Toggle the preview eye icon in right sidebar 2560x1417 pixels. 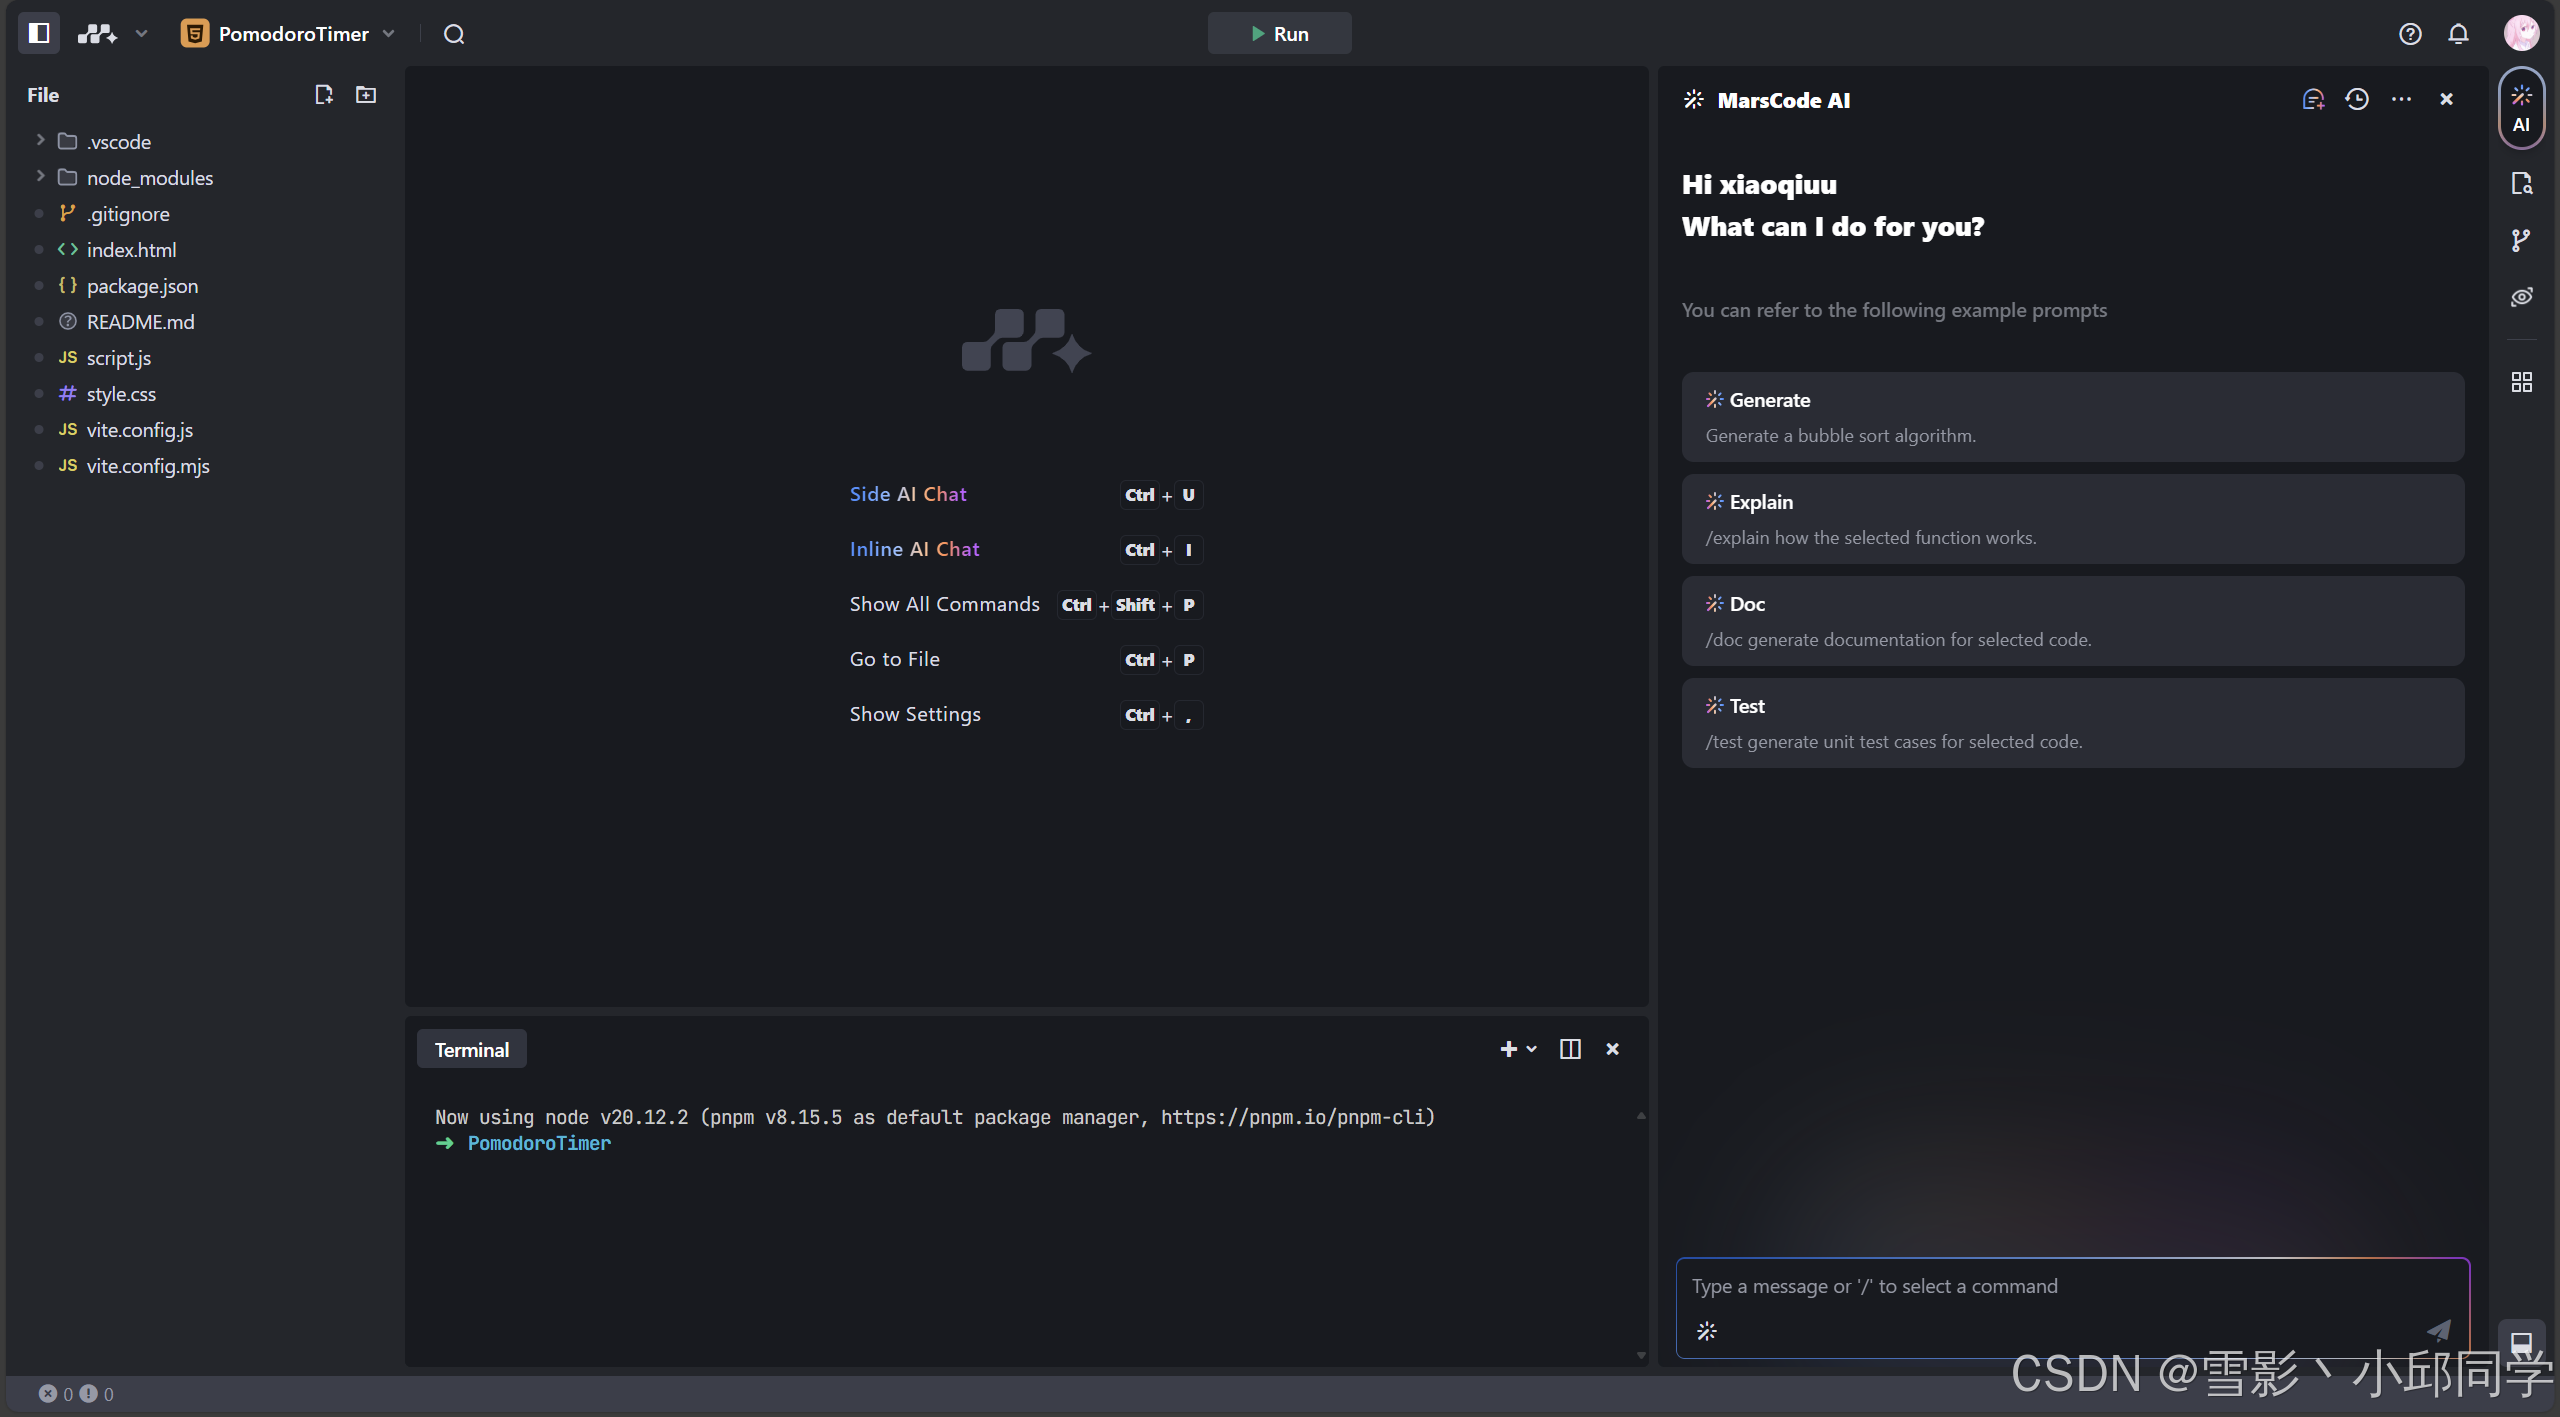tap(2521, 297)
